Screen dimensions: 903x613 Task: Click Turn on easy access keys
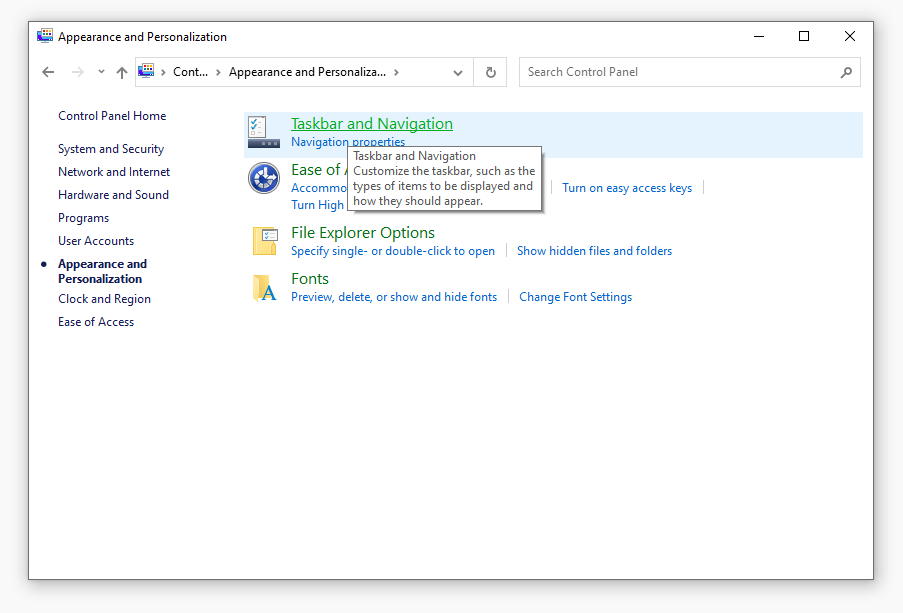(x=627, y=188)
